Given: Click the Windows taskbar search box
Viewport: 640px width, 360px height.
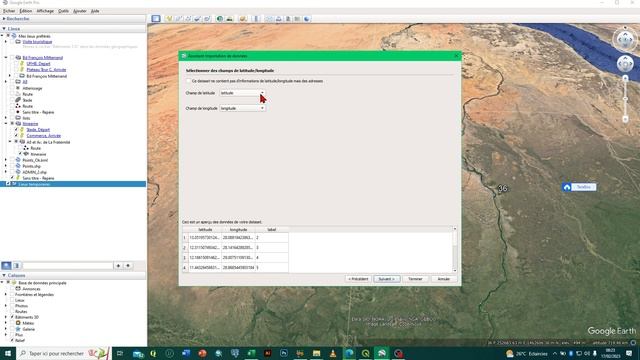Looking at the screenshot, I should coord(63,353).
